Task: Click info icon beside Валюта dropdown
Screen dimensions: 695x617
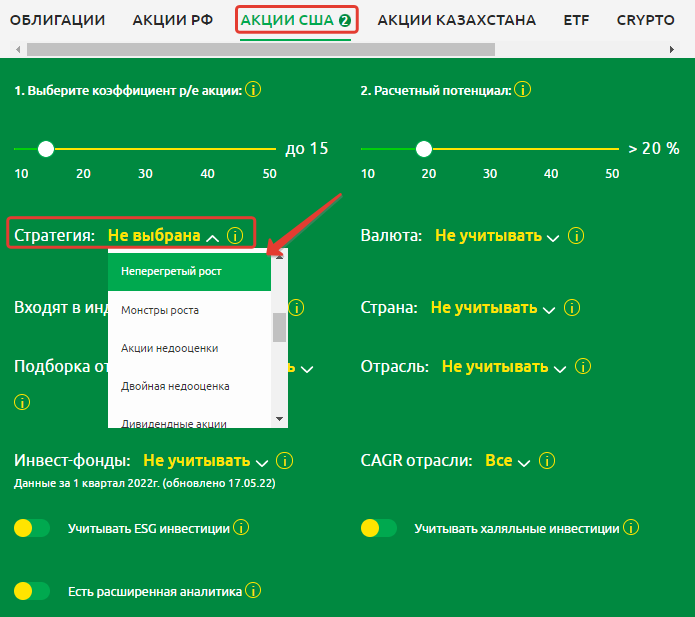Action: pyautogui.click(x=575, y=236)
